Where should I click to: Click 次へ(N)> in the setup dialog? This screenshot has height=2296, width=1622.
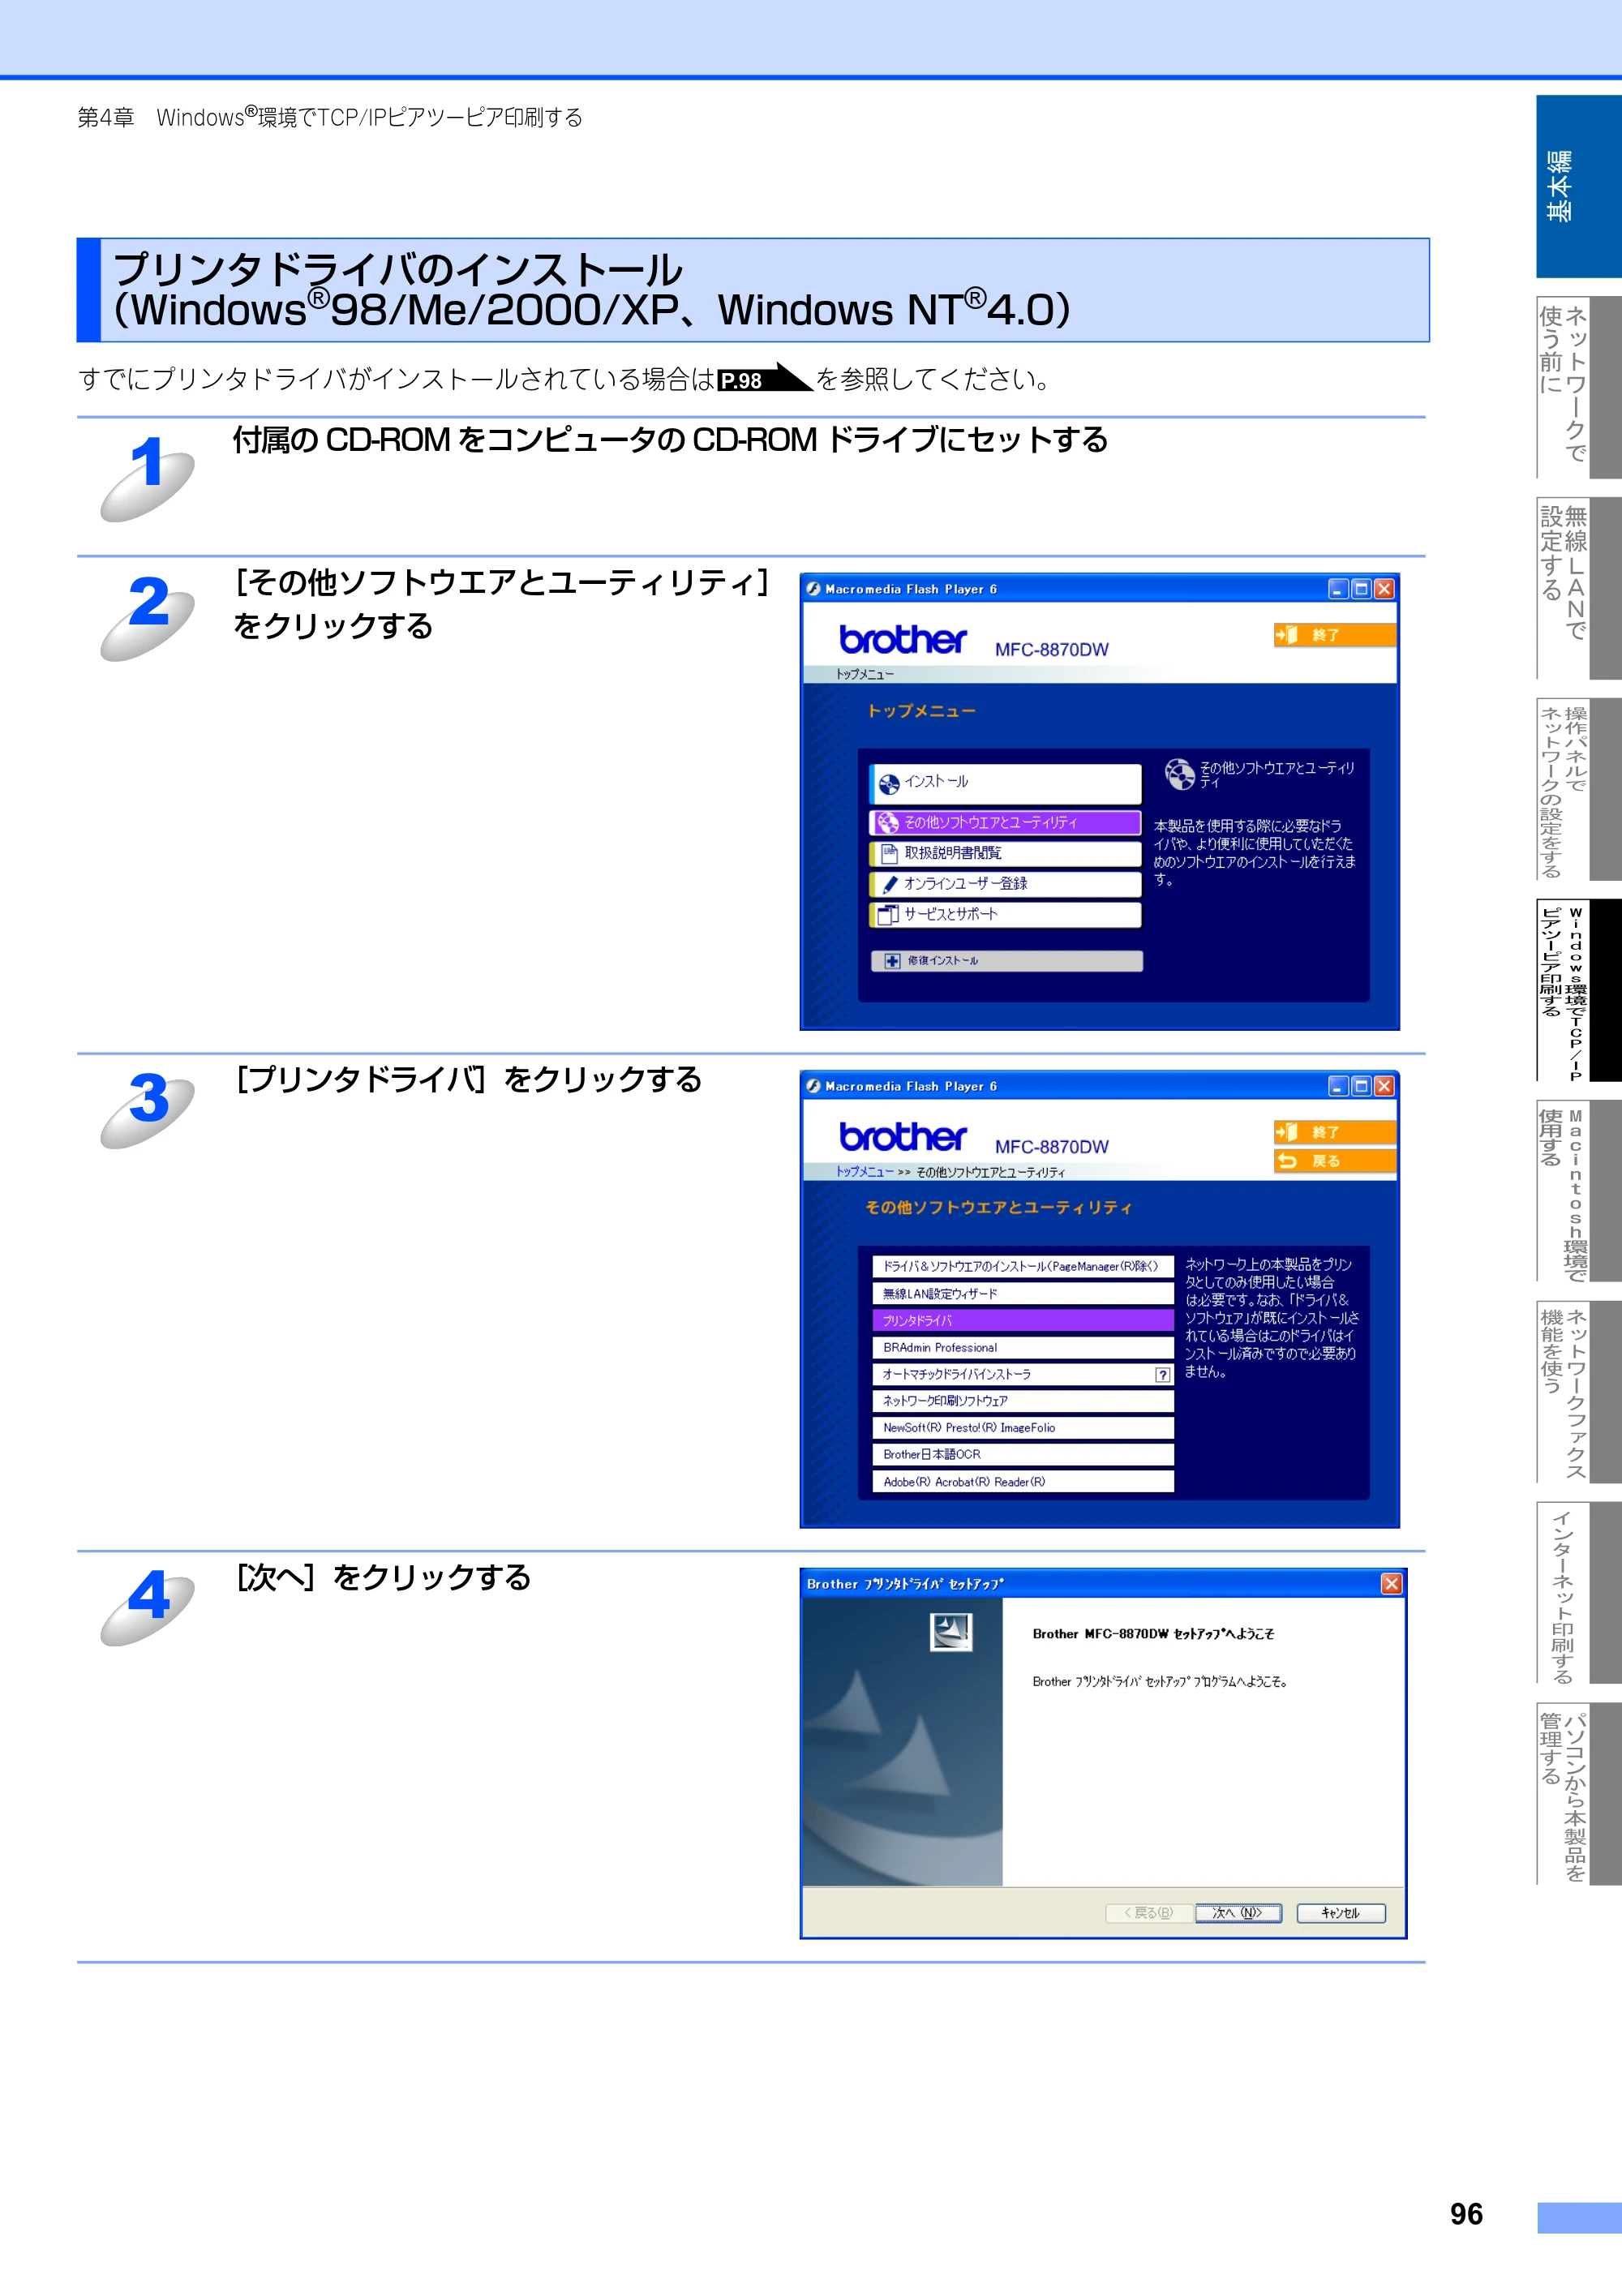click(x=1238, y=1912)
